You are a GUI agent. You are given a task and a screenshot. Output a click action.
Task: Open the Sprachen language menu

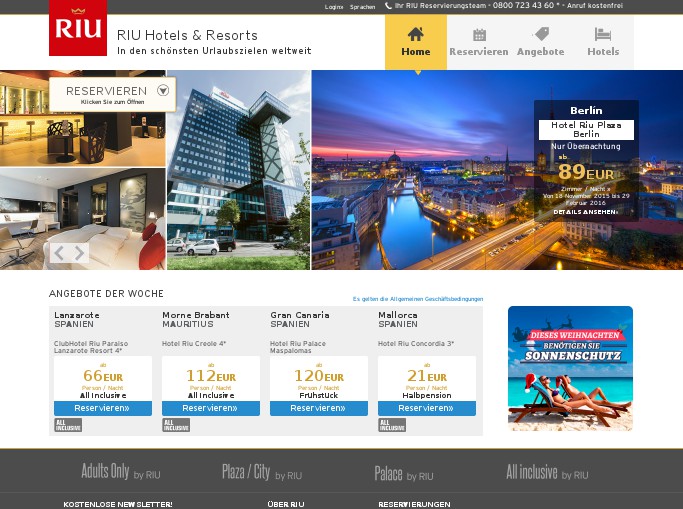(x=362, y=7)
